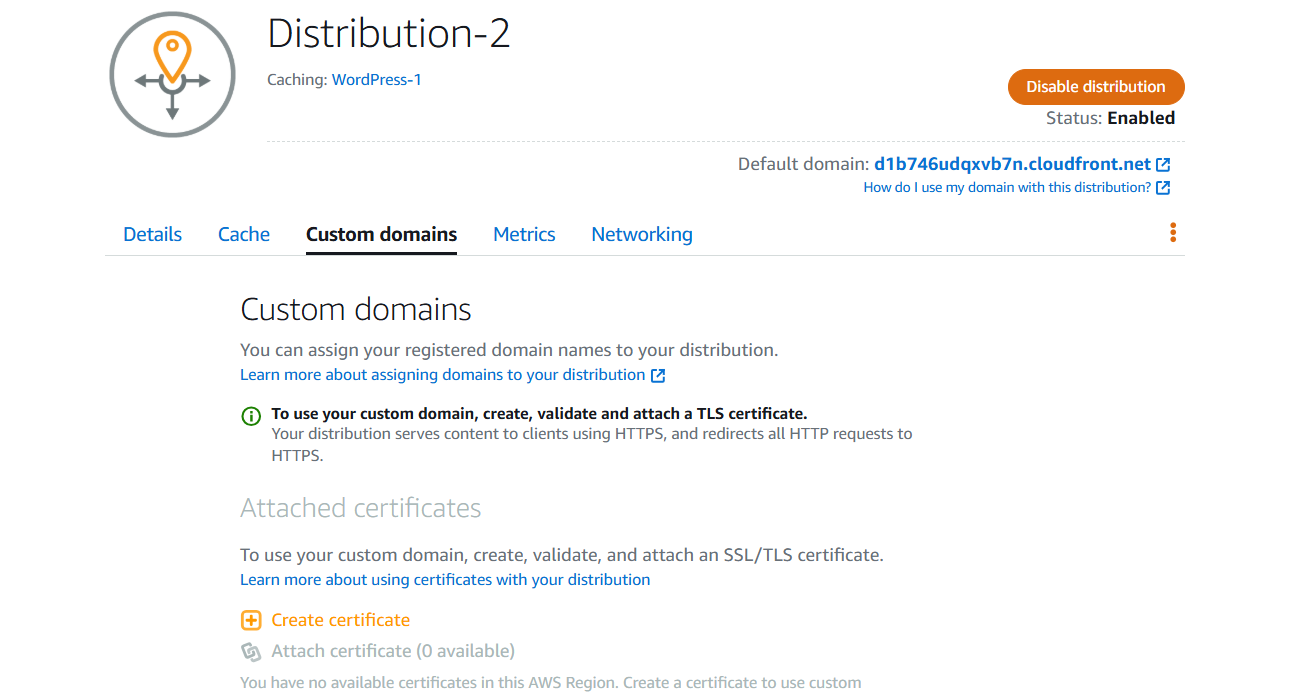Open the three-dot actions menu
The width and height of the screenshot is (1296, 697).
tap(1172, 234)
